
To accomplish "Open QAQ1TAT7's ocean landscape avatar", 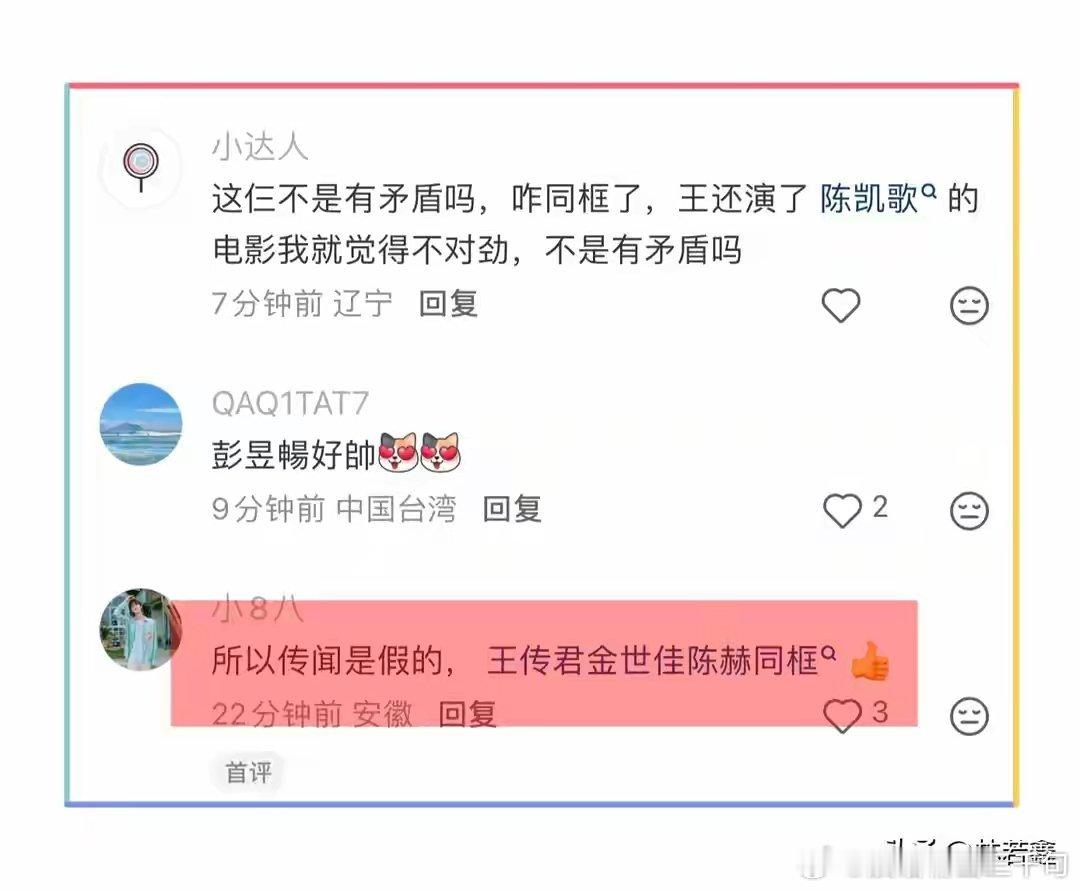I will pyautogui.click(x=141, y=424).
